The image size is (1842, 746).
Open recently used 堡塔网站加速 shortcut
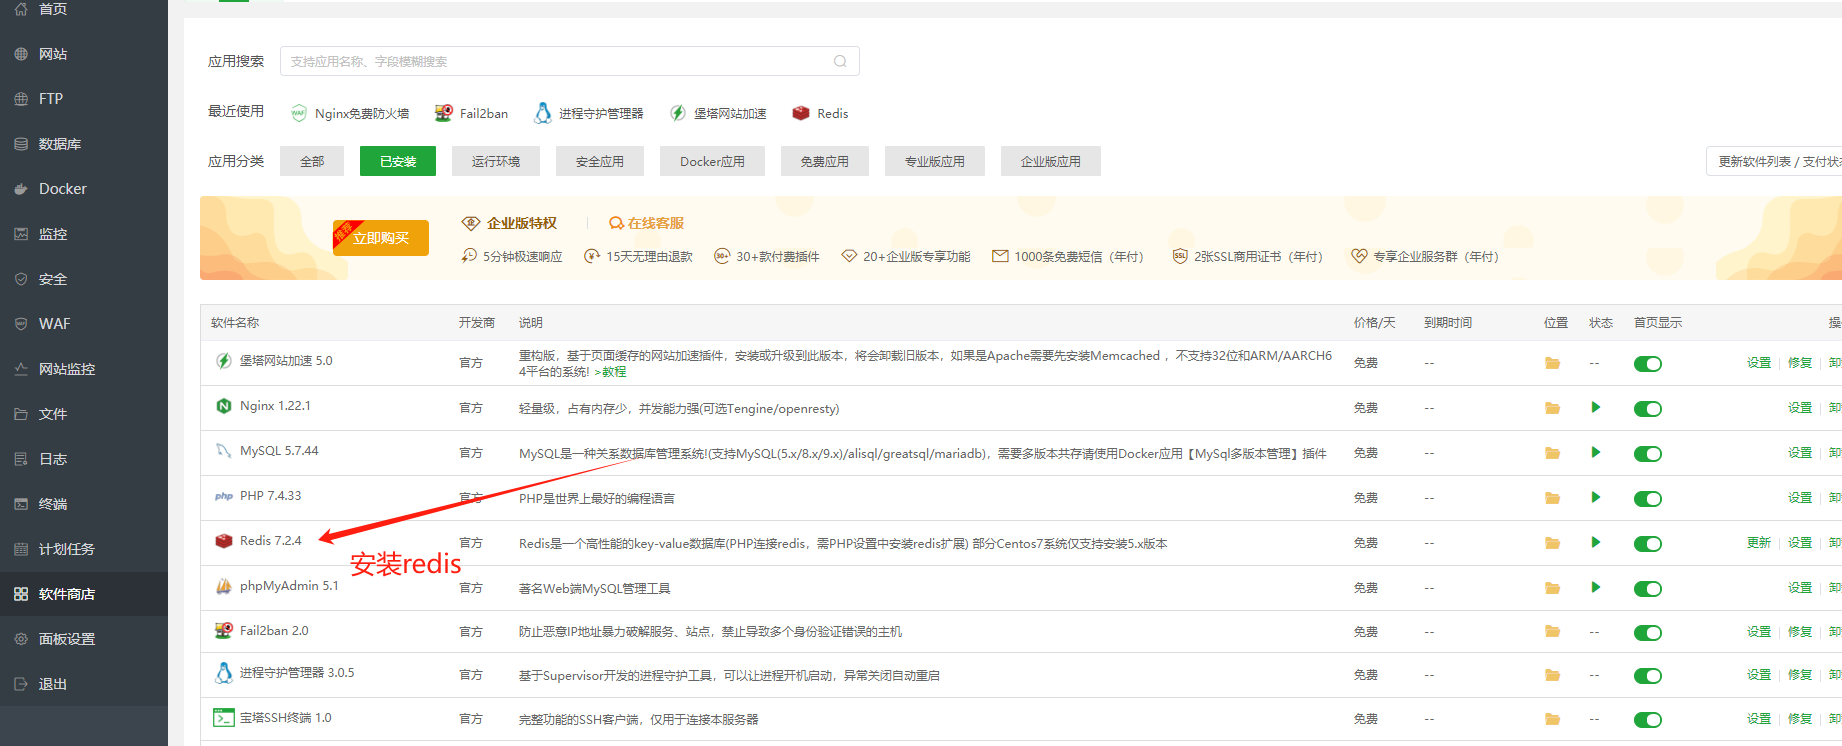point(718,113)
